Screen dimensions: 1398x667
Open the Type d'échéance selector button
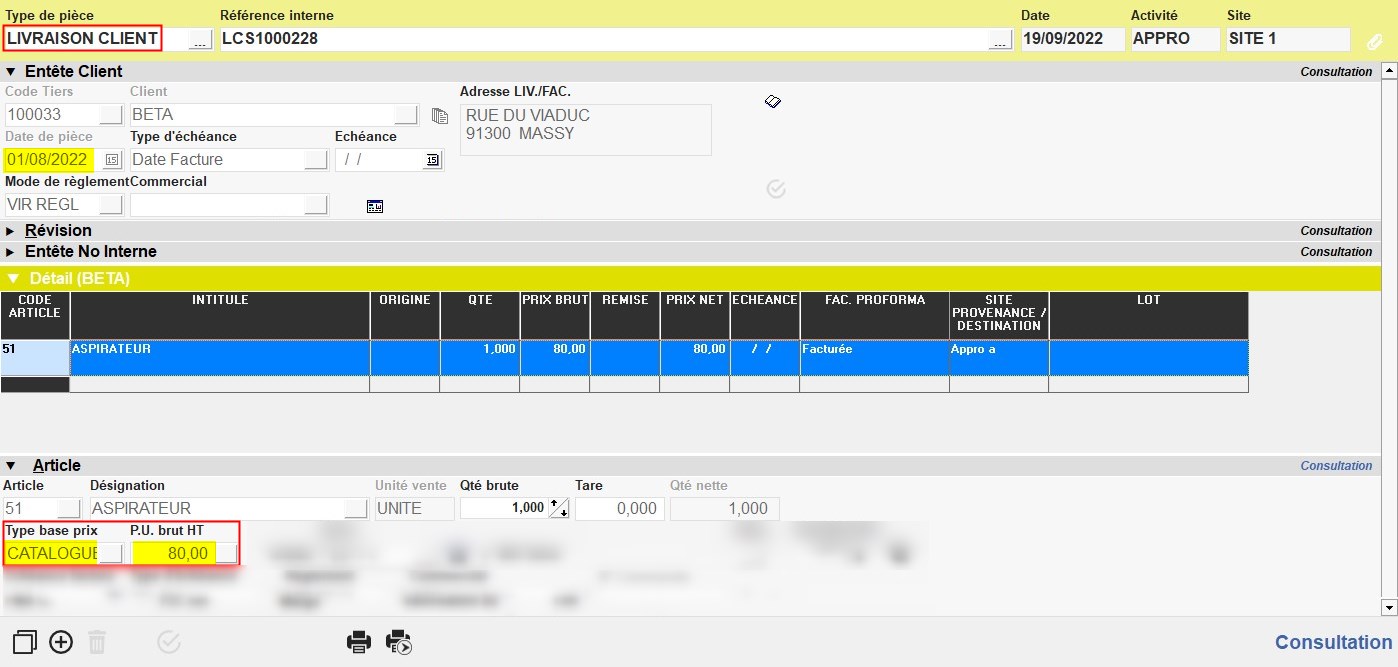(315, 160)
